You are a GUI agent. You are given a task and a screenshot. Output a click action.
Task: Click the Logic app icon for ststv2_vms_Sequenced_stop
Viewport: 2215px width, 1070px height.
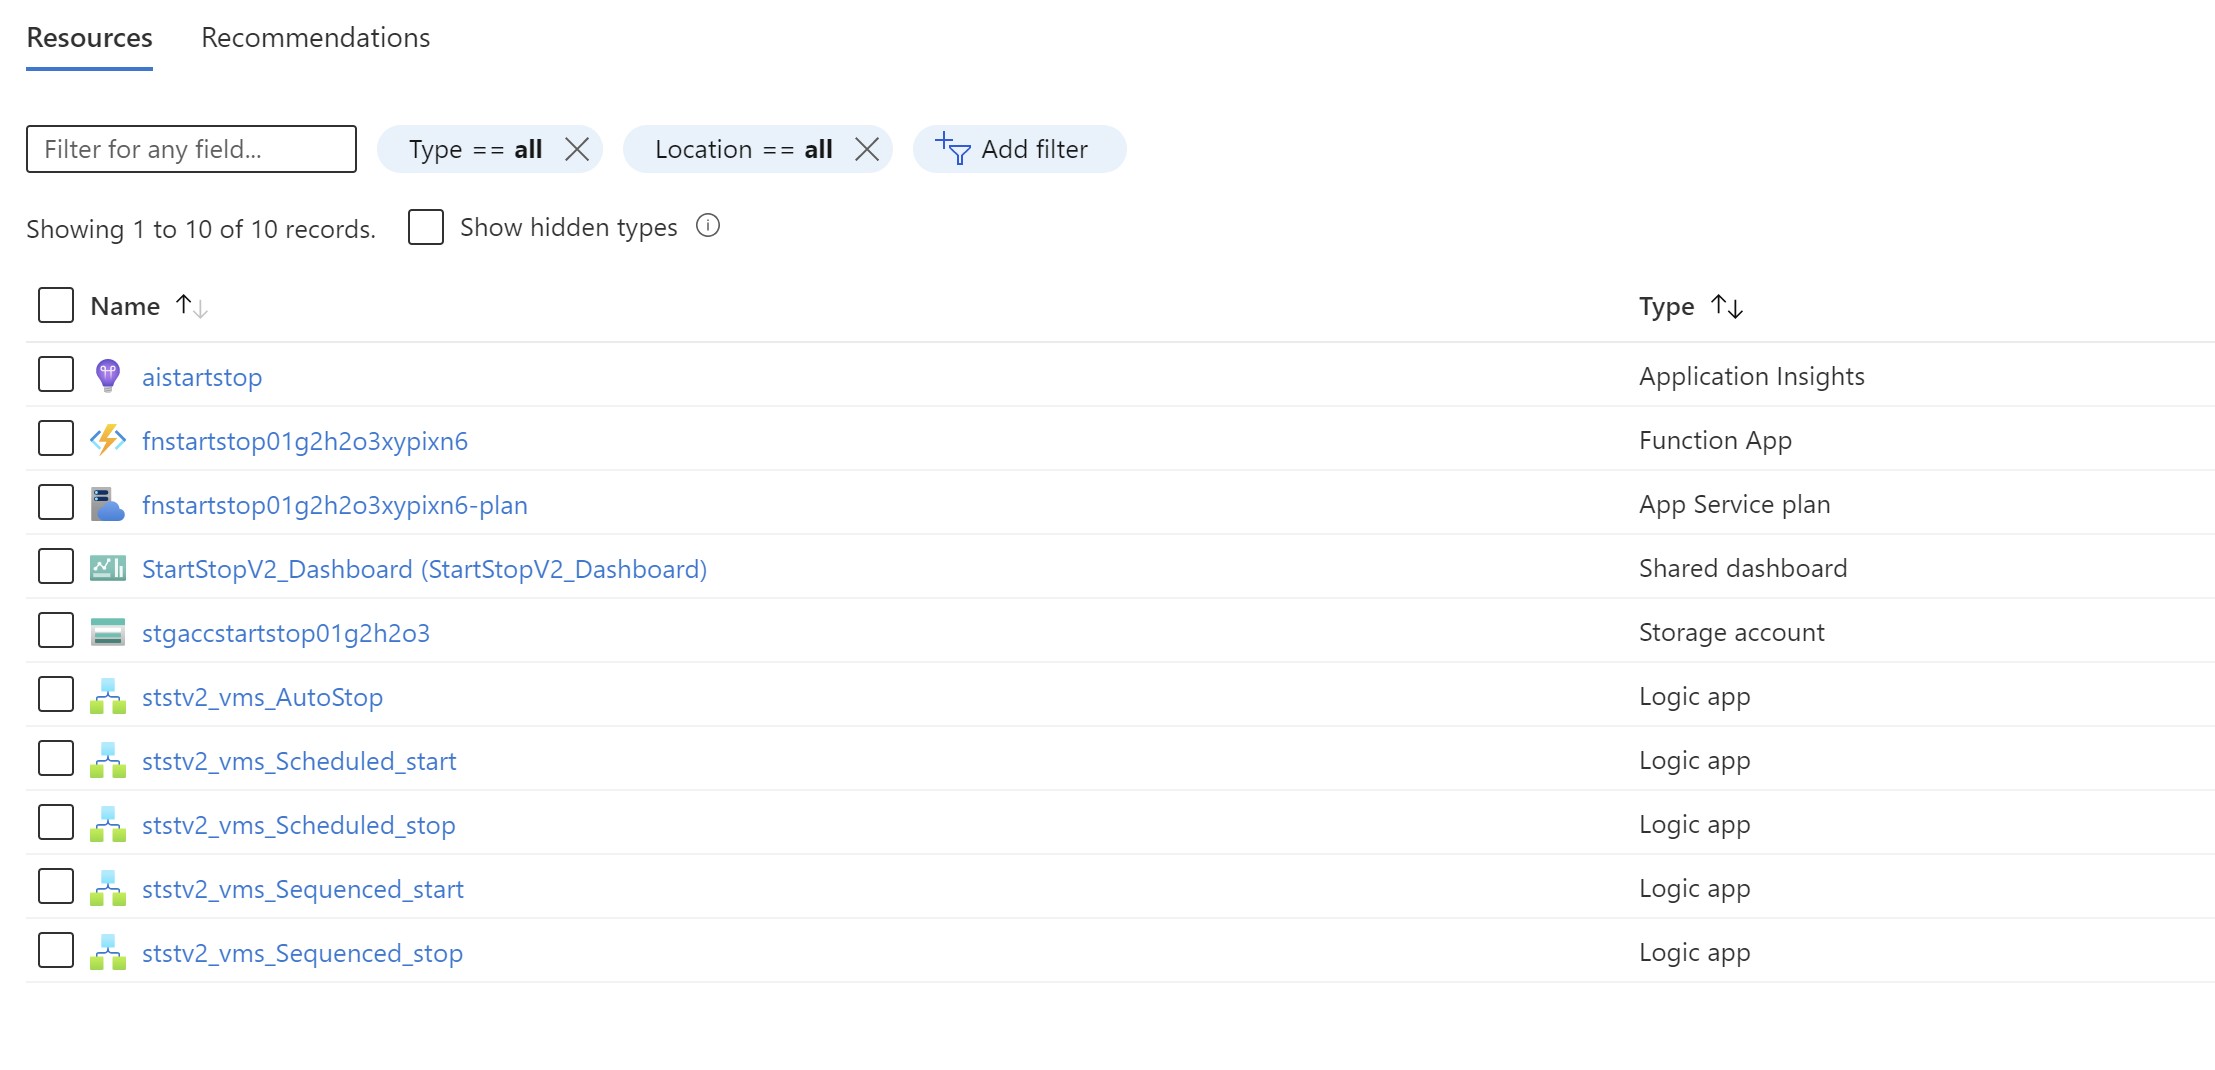[108, 952]
